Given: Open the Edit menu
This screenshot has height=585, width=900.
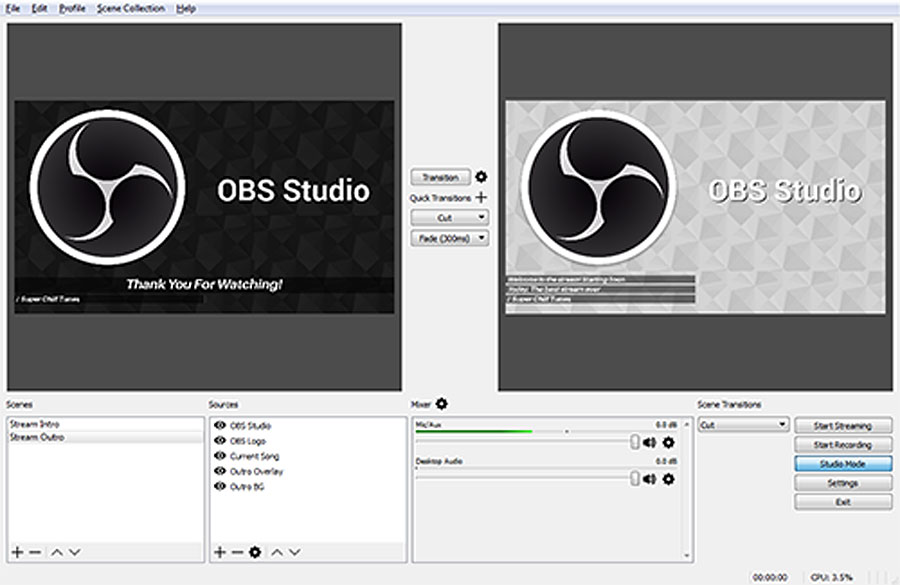Looking at the screenshot, I should 39,9.
